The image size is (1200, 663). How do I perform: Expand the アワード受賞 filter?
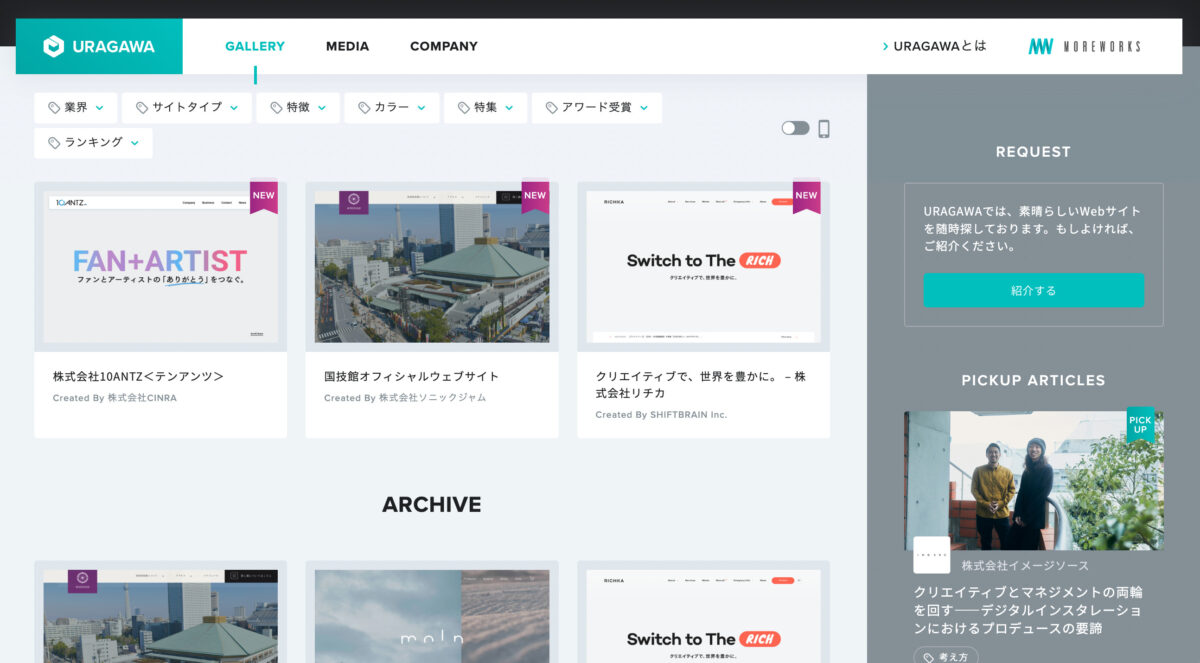coord(596,108)
